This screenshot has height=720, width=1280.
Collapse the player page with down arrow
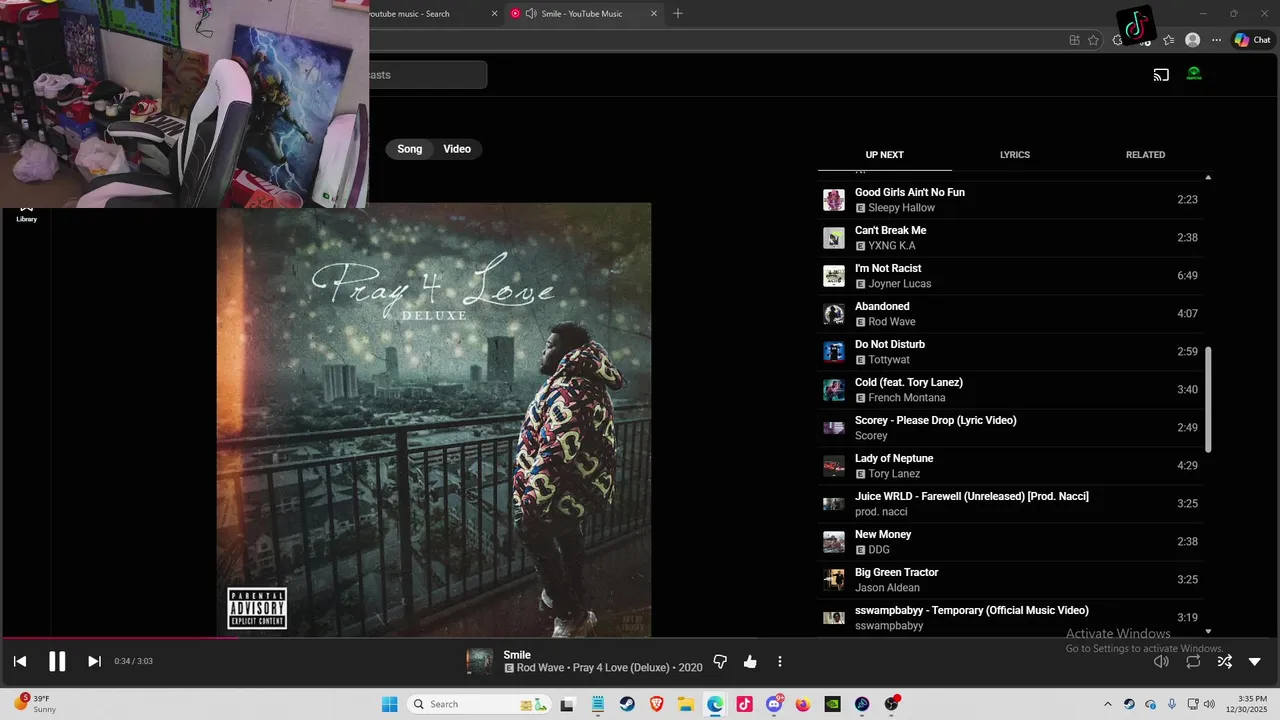click(1255, 661)
